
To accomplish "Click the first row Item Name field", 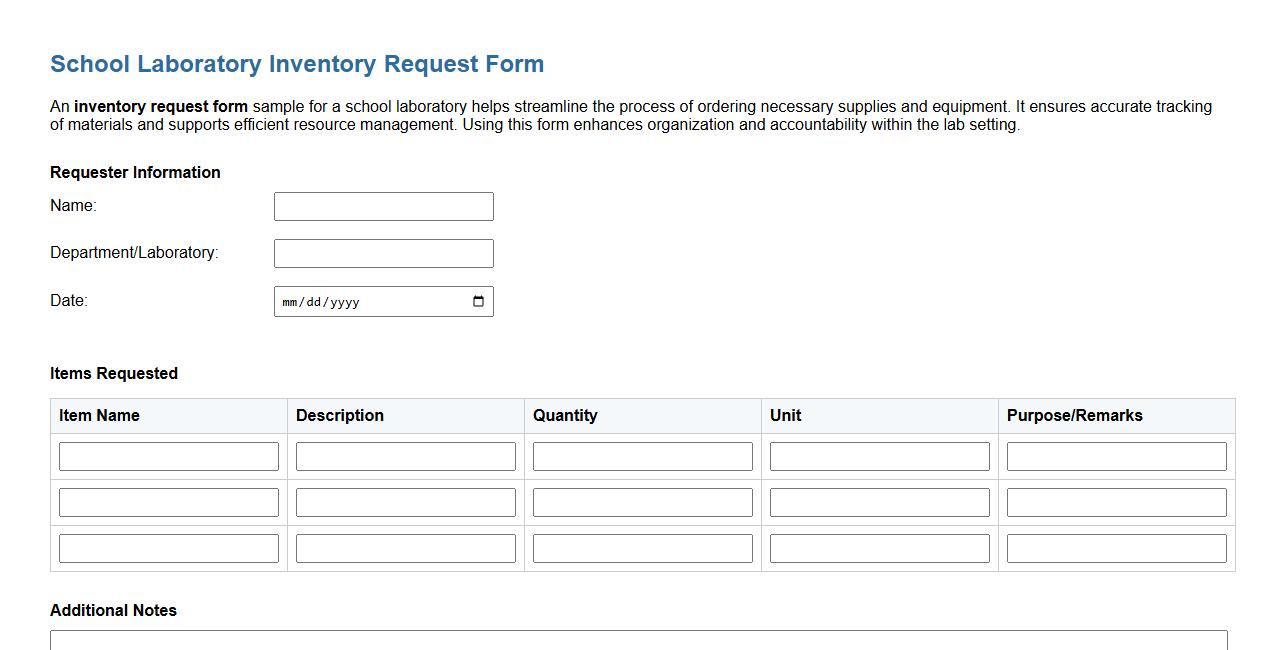I will click(168, 455).
